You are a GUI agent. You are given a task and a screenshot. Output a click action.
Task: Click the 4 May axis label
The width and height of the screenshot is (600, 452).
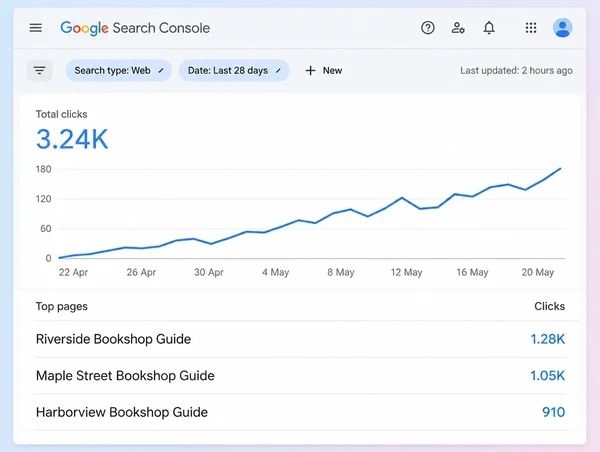click(276, 272)
